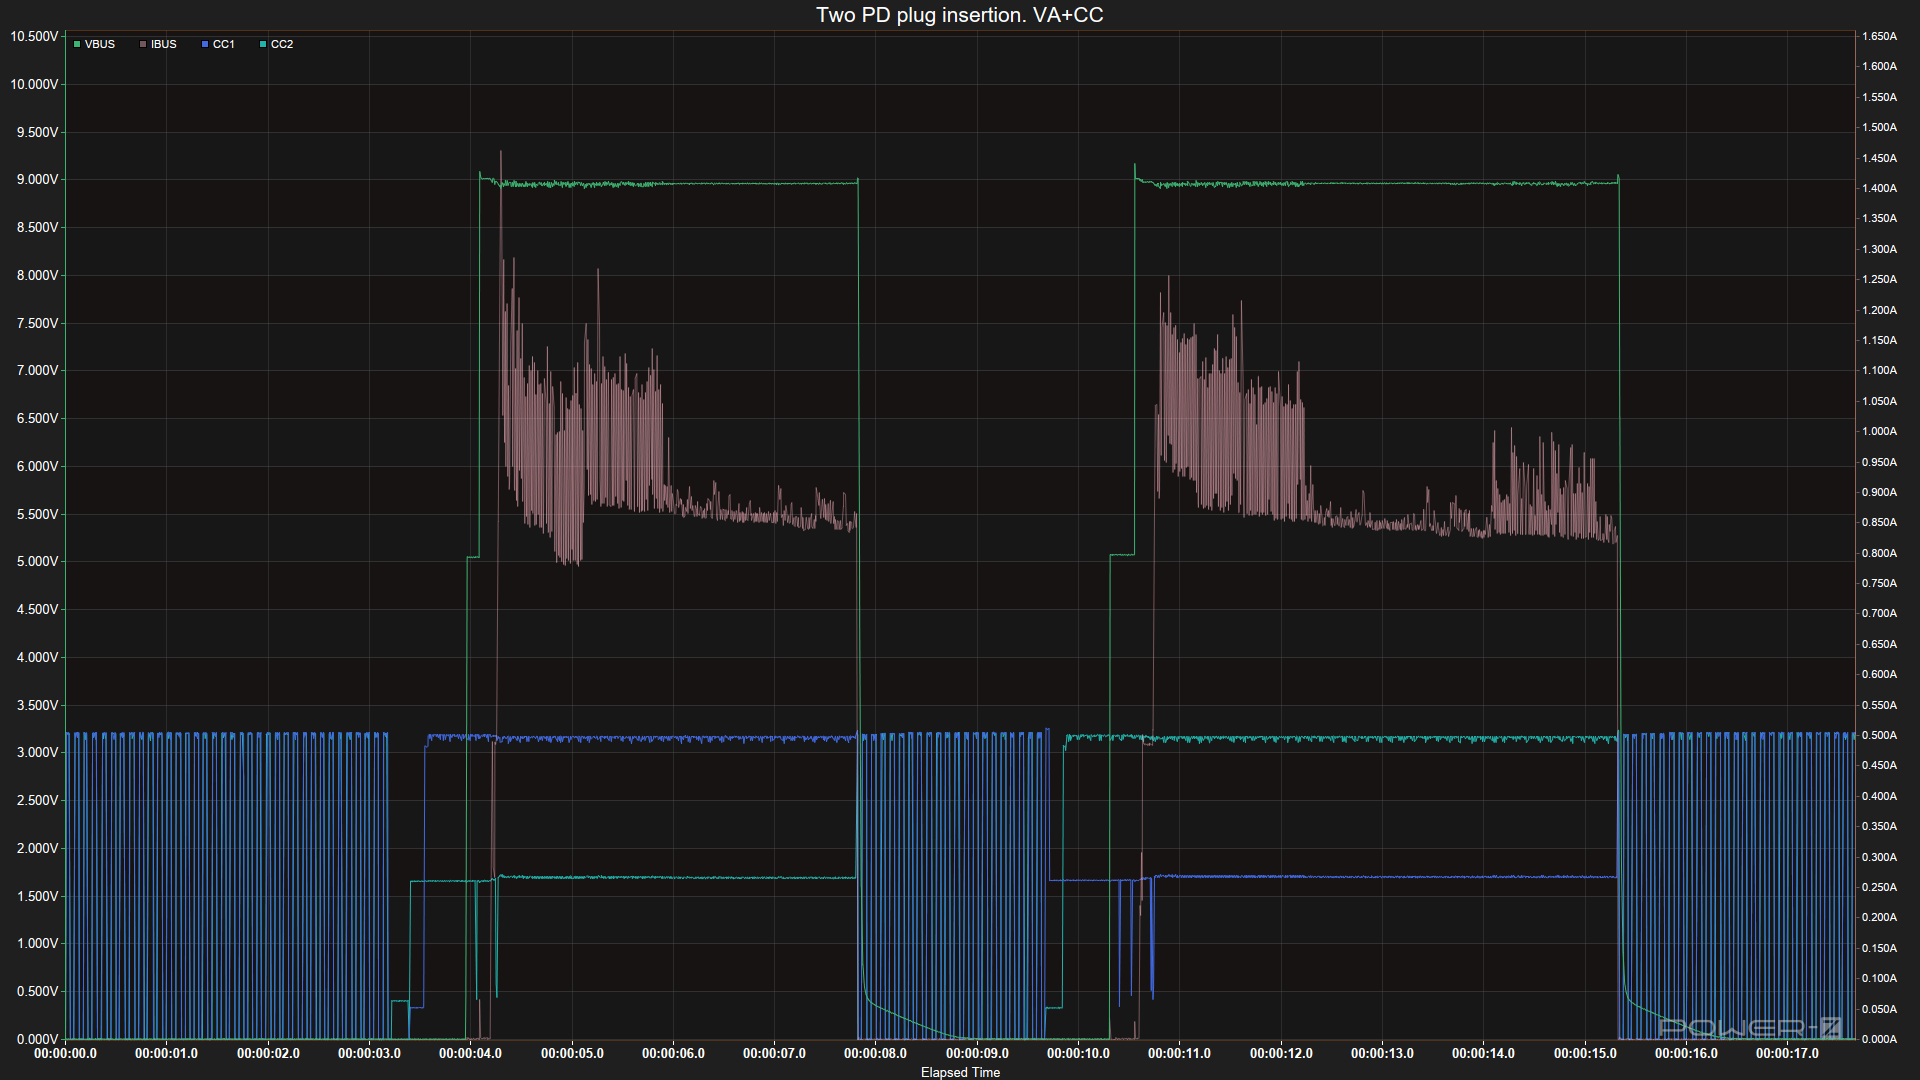This screenshot has width=1920, height=1080.
Task: Toggle the IBUS legend label
Action: tap(164, 44)
